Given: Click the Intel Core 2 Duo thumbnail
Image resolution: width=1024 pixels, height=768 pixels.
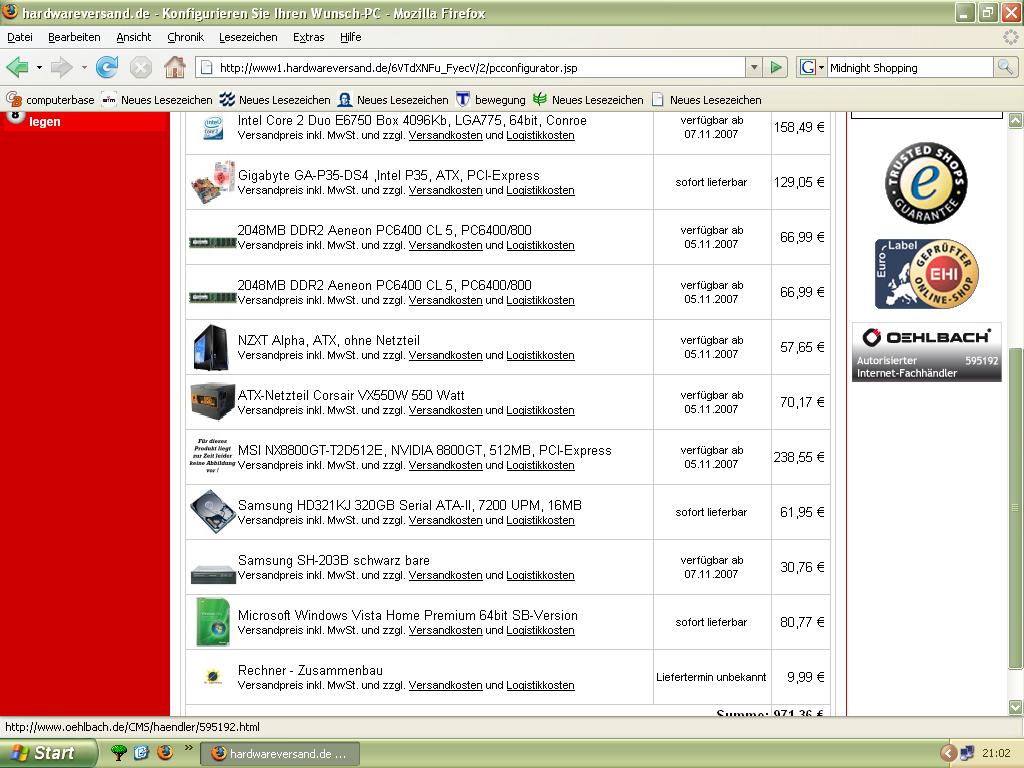Looking at the screenshot, I should 212,128.
